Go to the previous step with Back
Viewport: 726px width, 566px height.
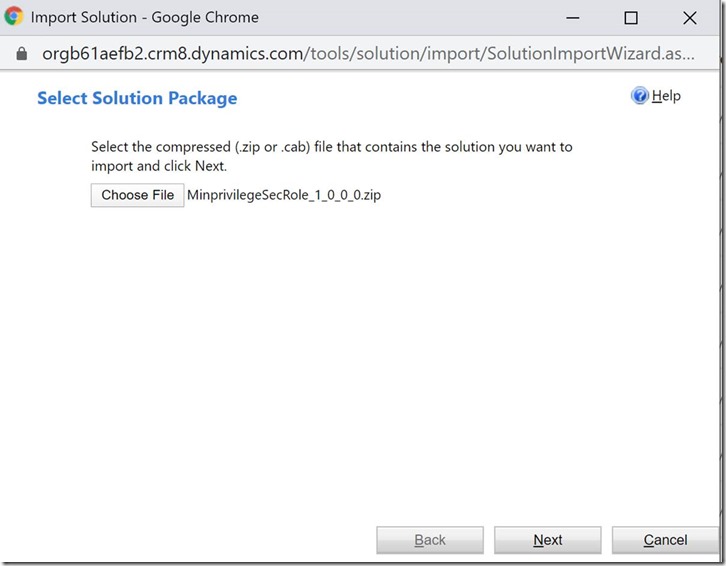430,540
